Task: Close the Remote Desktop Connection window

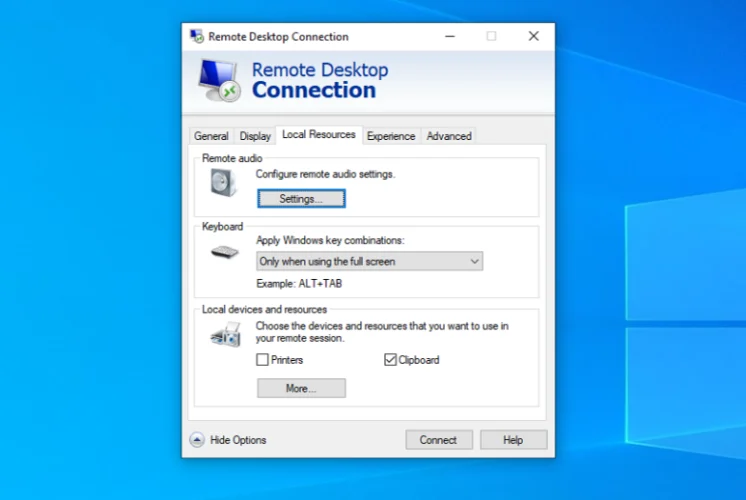Action: 534,36
